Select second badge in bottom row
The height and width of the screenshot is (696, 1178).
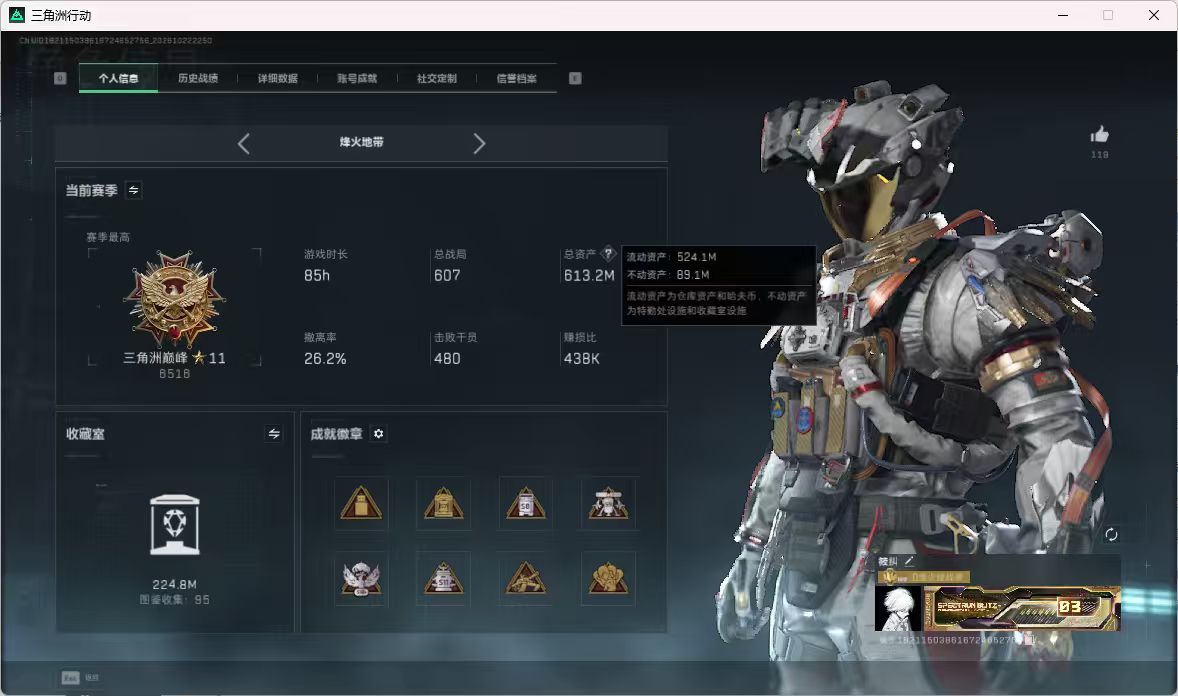point(443,579)
